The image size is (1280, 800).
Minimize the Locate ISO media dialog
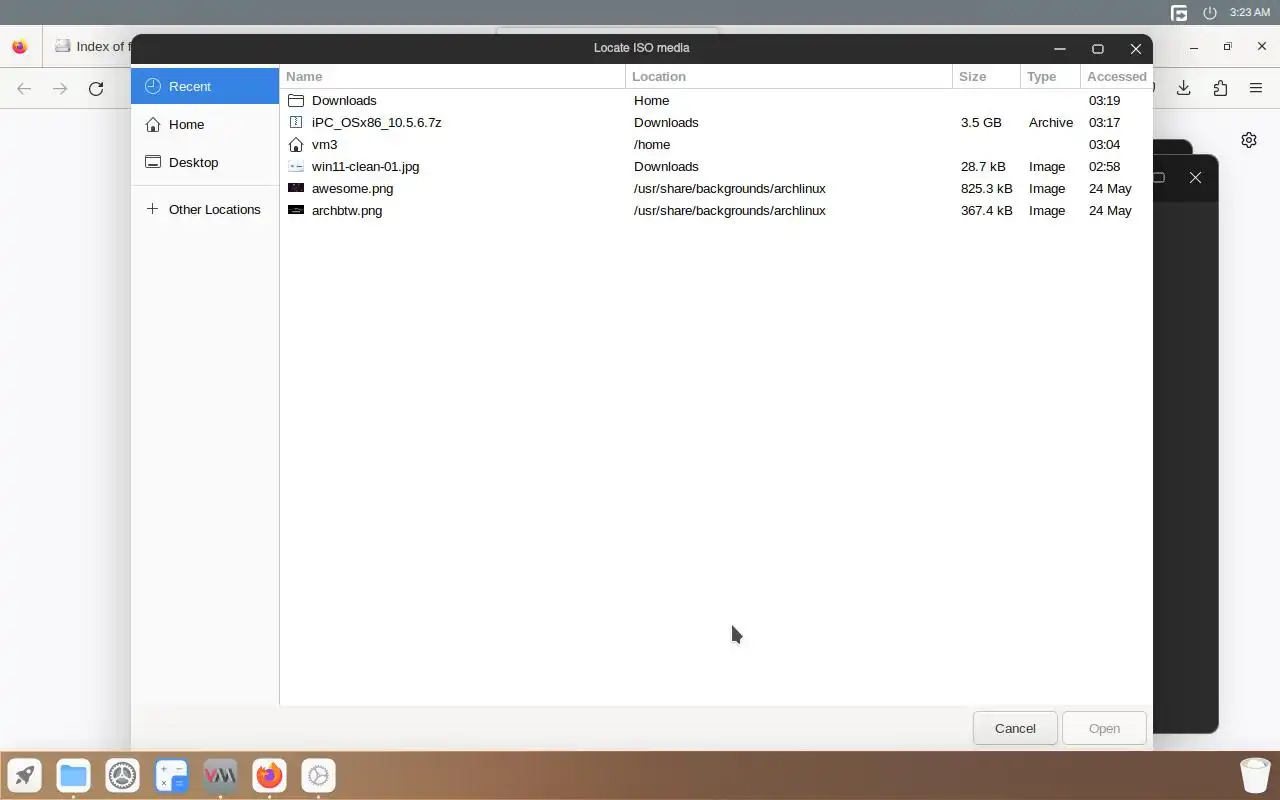(x=1059, y=48)
